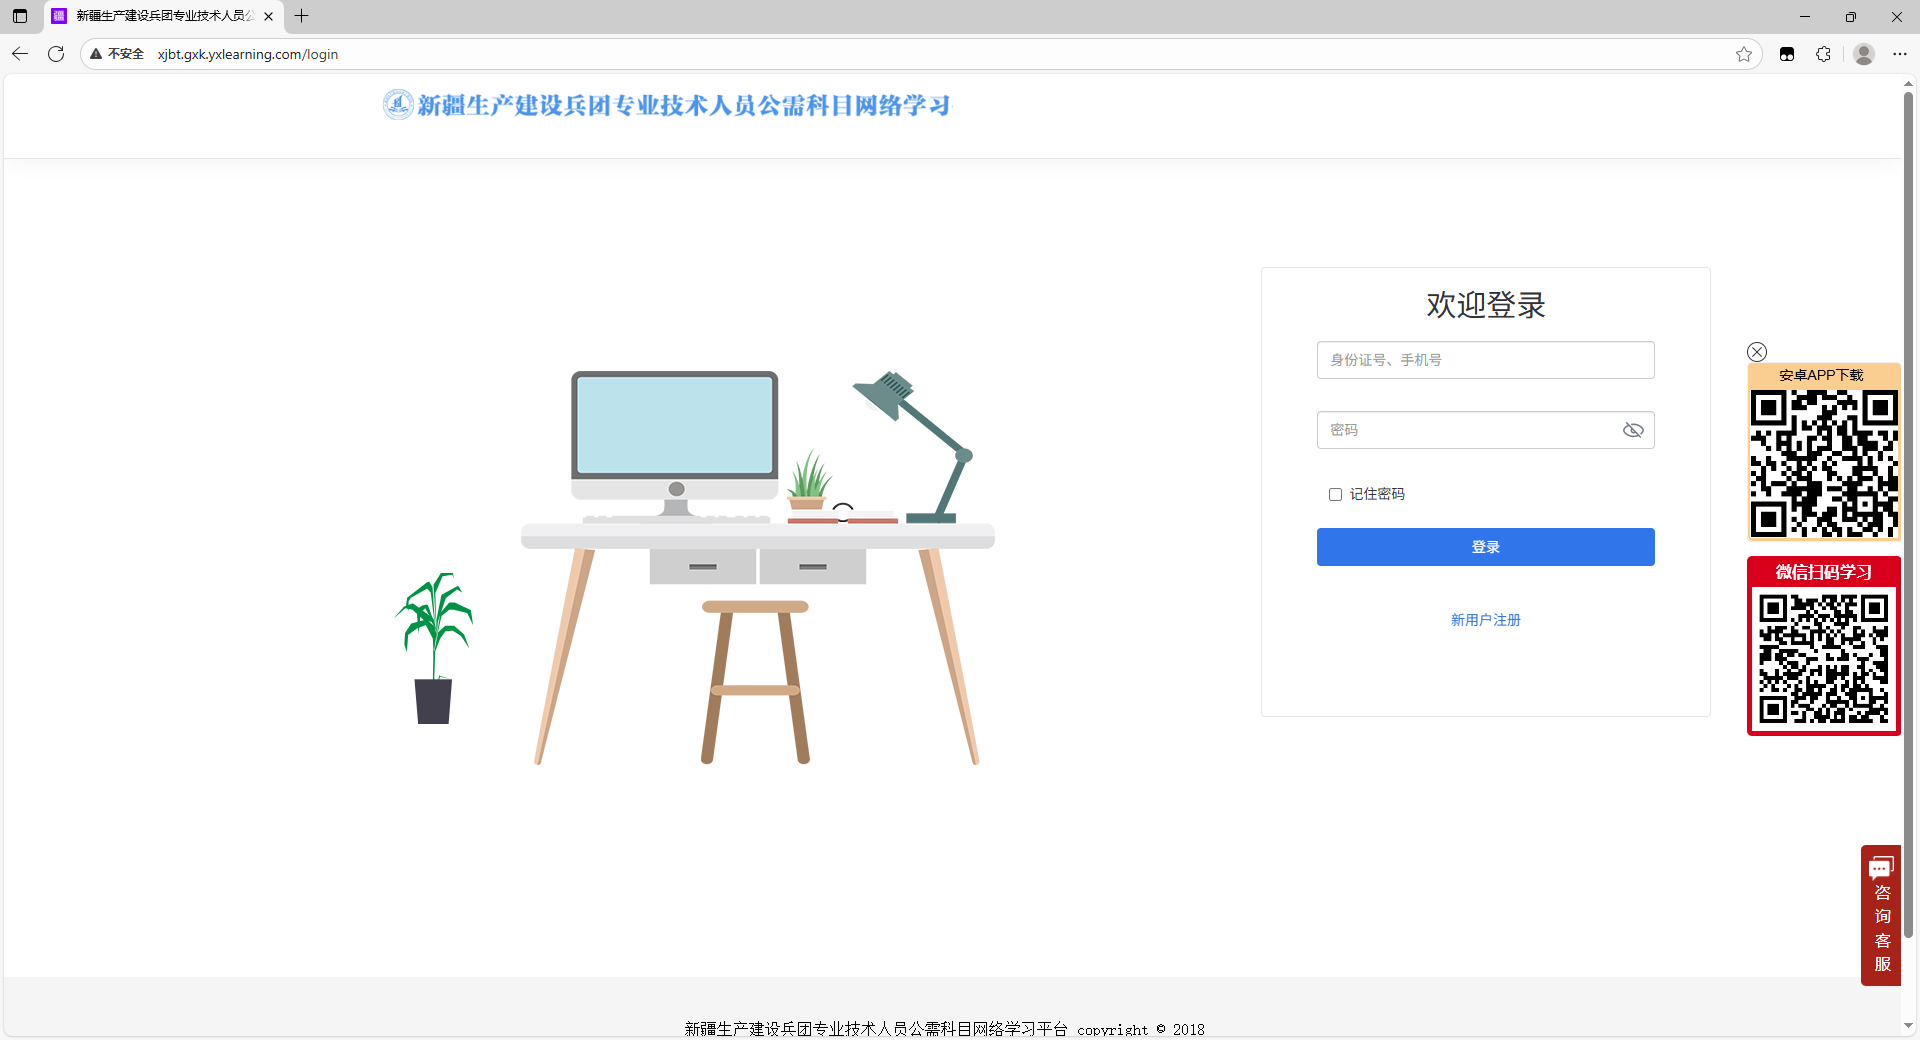Focus the 身份证号、手机号 input field
Image resolution: width=1920 pixels, height=1040 pixels.
click(x=1485, y=360)
